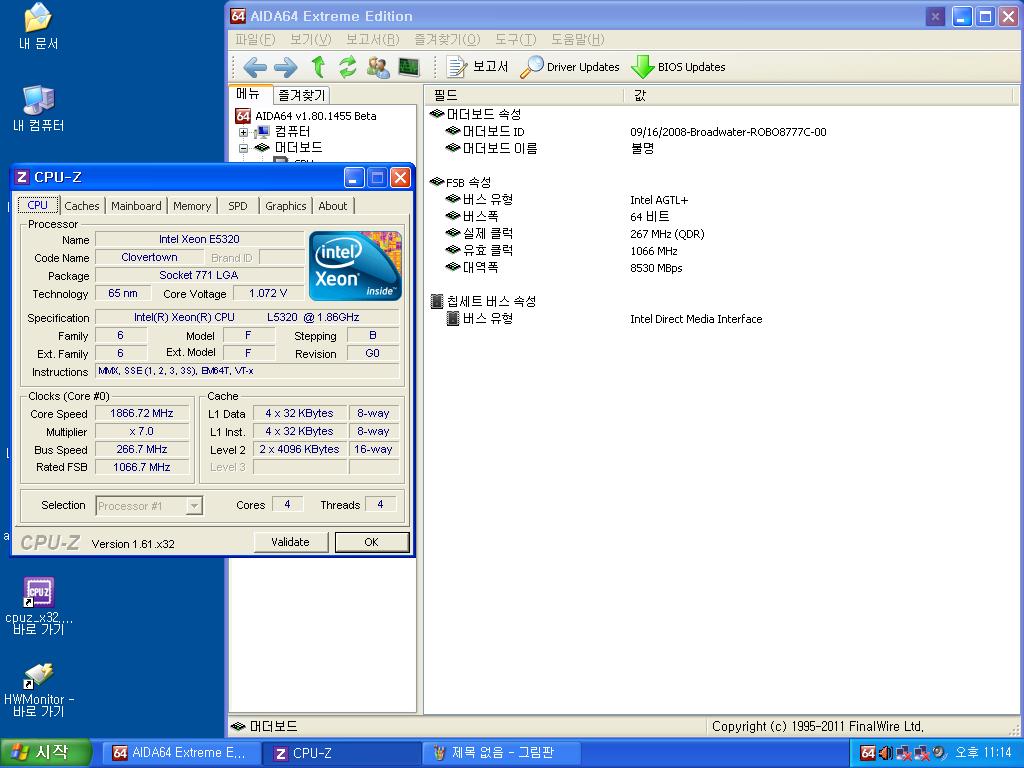Open cpuz_x32 shortcut on desktop
The image size is (1024, 768).
tap(39, 606)
